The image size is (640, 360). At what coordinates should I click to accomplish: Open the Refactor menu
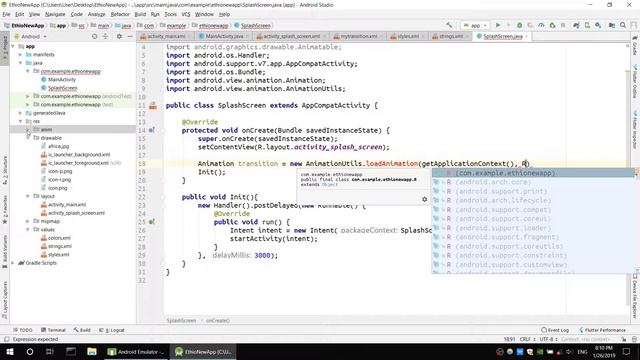coord(120,14)
